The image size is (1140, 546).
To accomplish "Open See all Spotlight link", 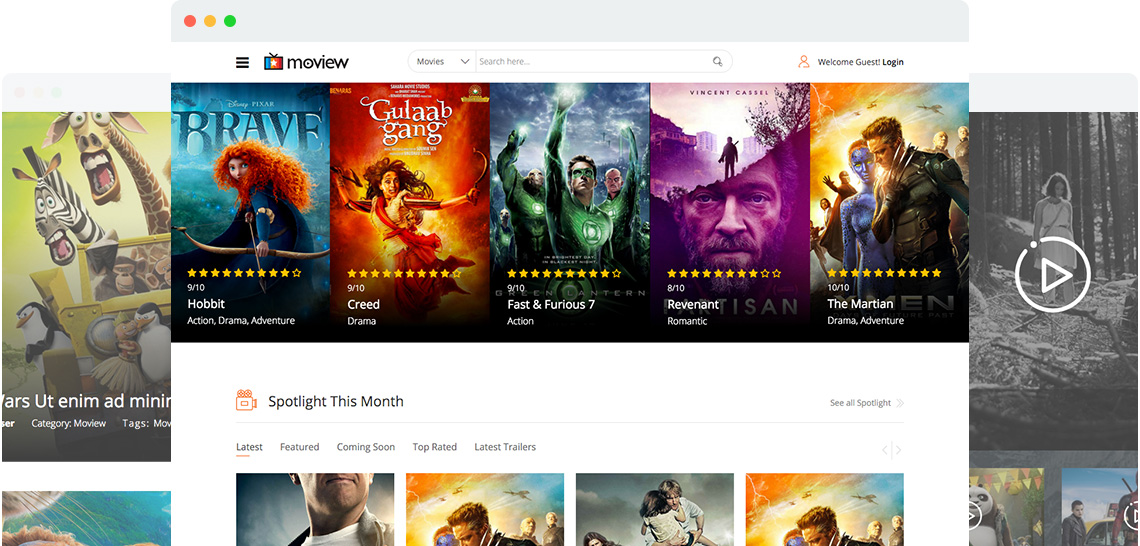I will tap(860, 403).
